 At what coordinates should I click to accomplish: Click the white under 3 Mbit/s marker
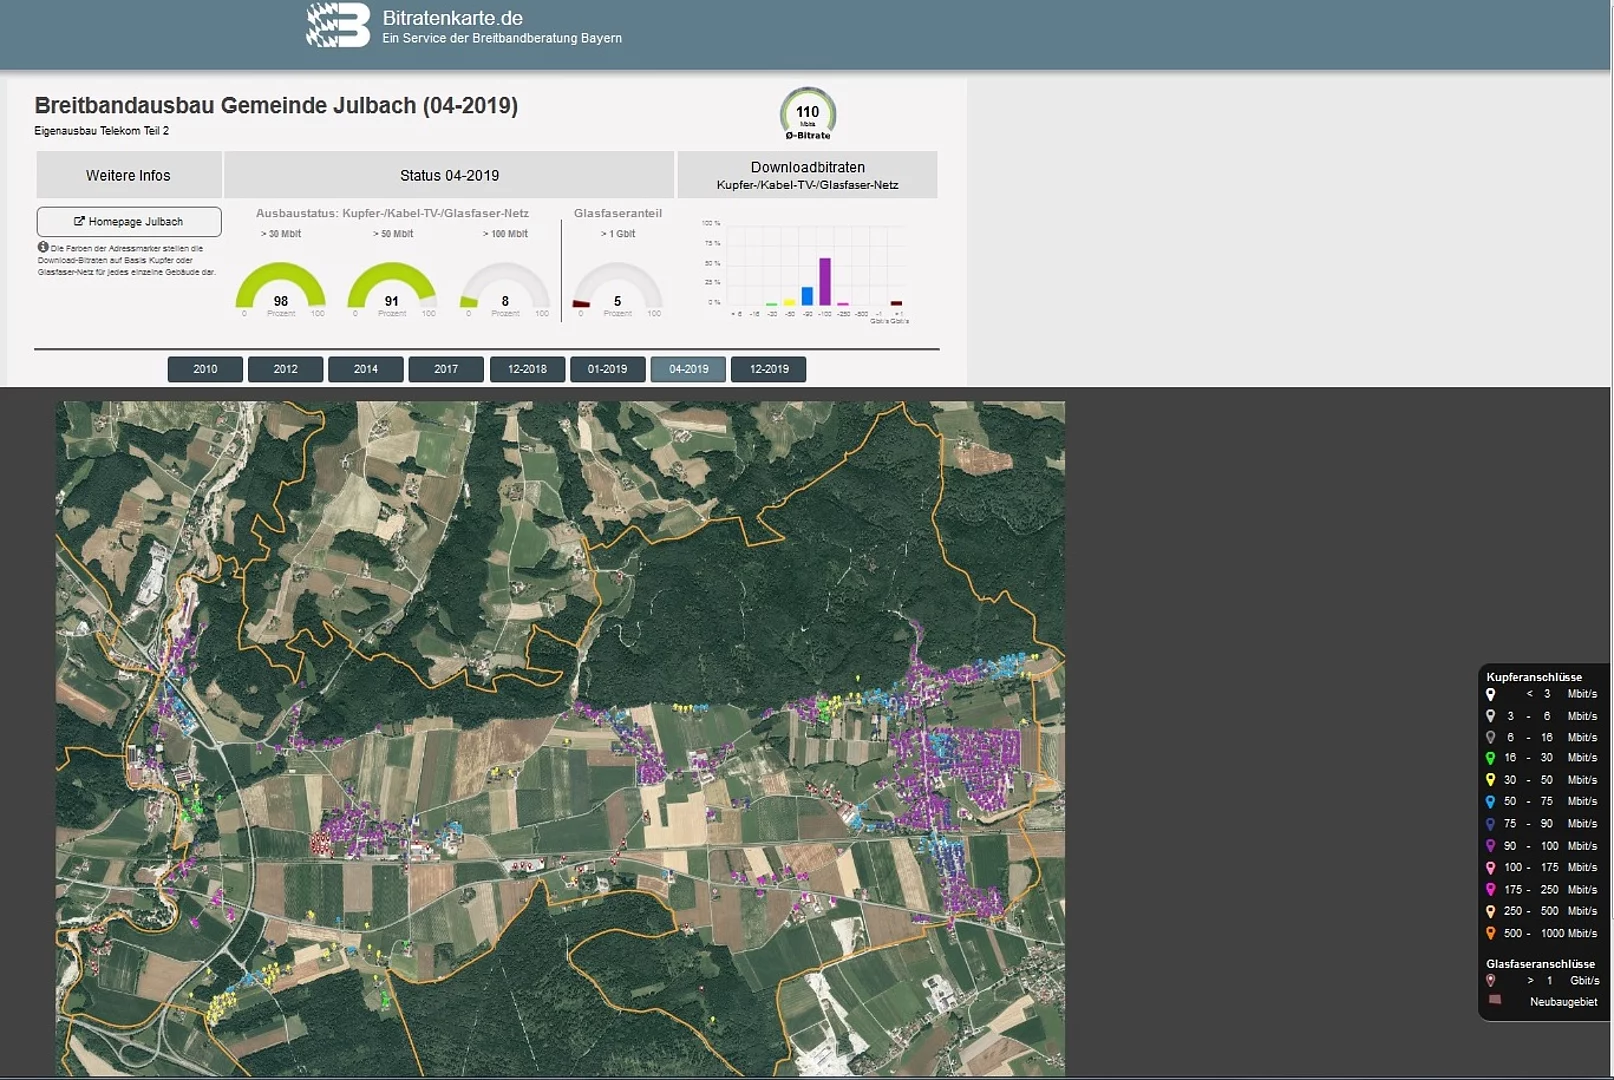pos(1490,694)
